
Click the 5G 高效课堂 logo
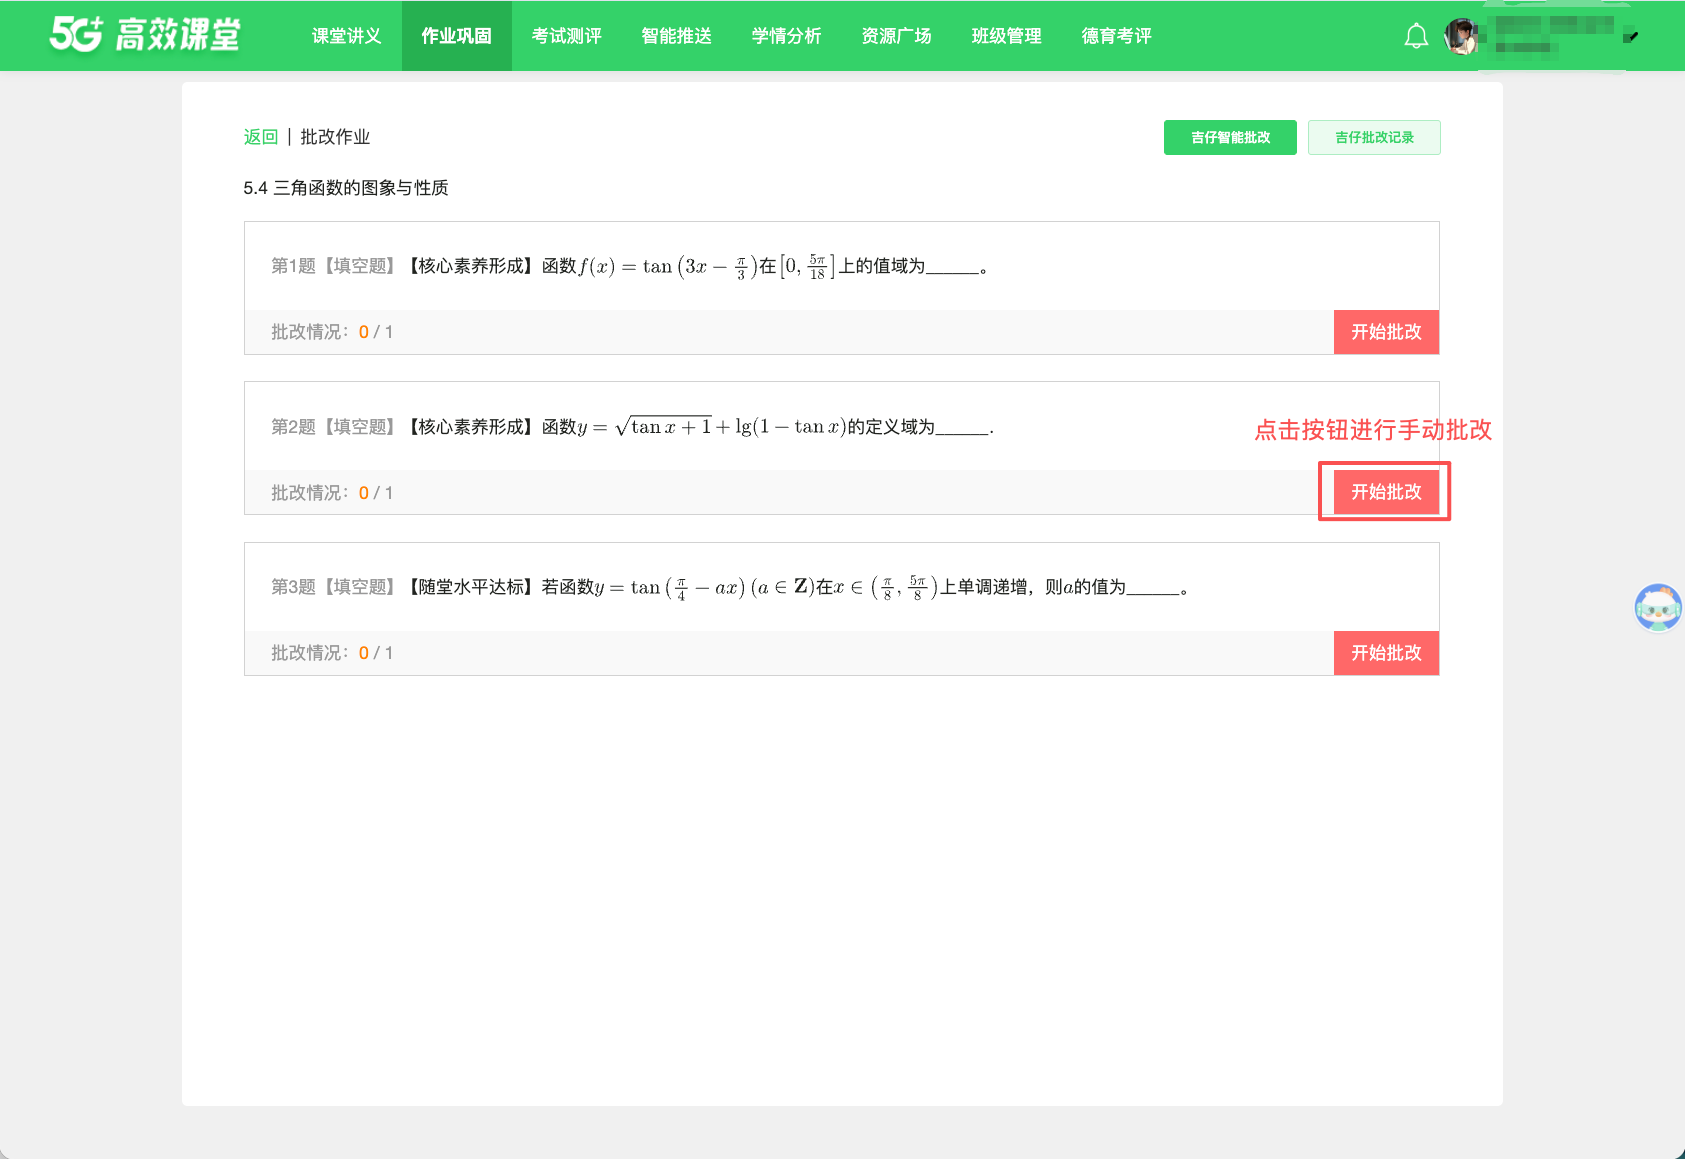[146, 35]
